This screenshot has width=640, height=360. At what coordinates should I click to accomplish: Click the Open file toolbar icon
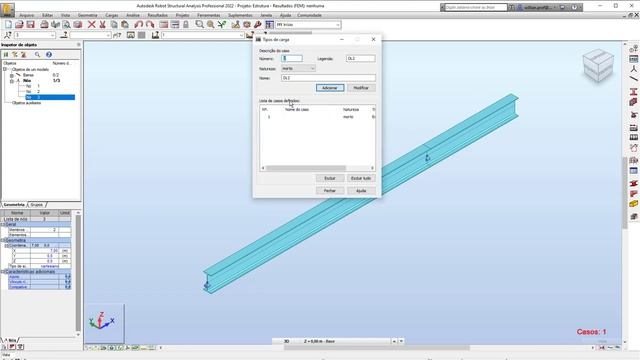coord(19,24)
